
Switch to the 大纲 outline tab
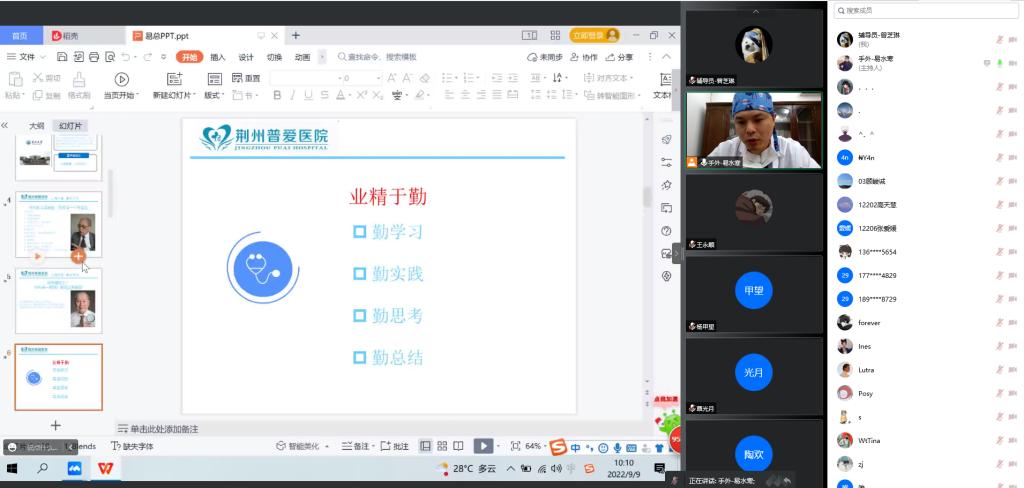(36, 126)
